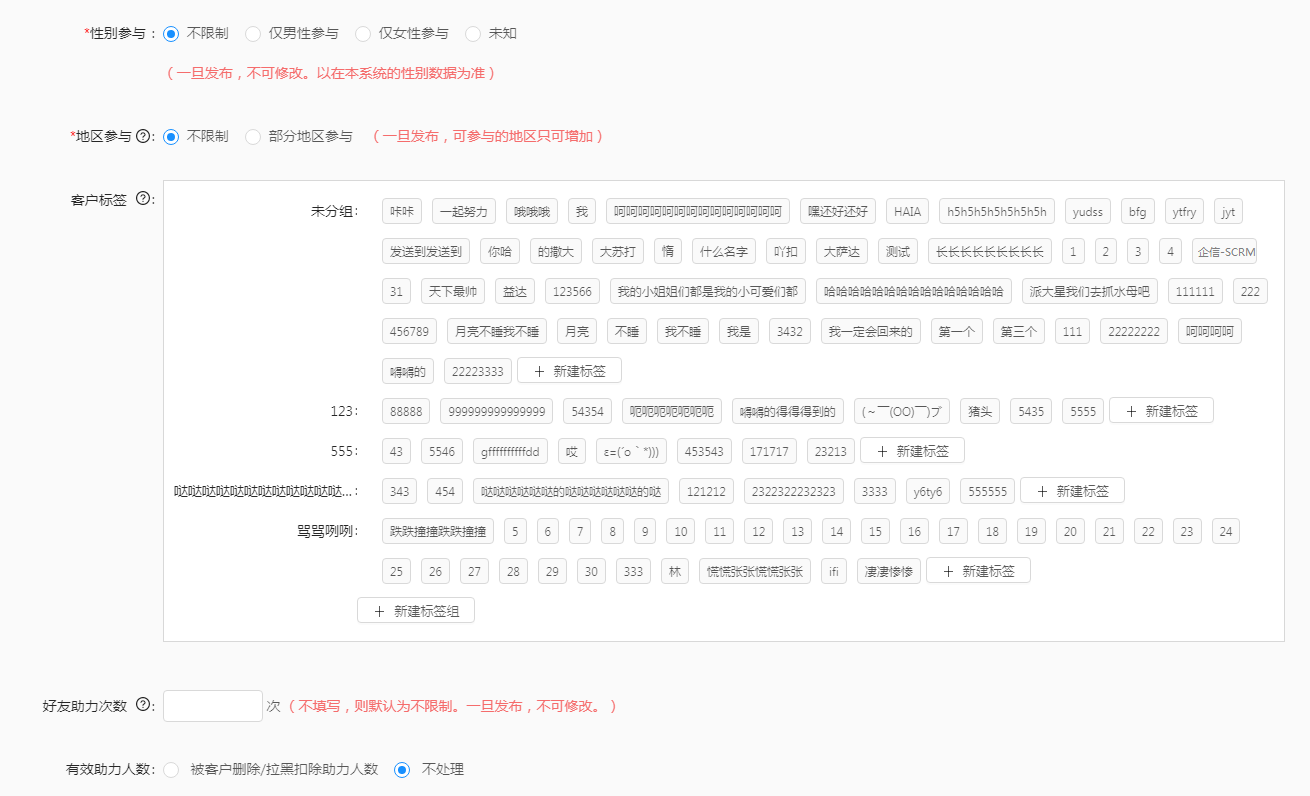1310x796 pixels.
Task: Choose 被客户删除/拉黑扣除助力人数 option
Action: pyautogui.click(x=171, y=770)
